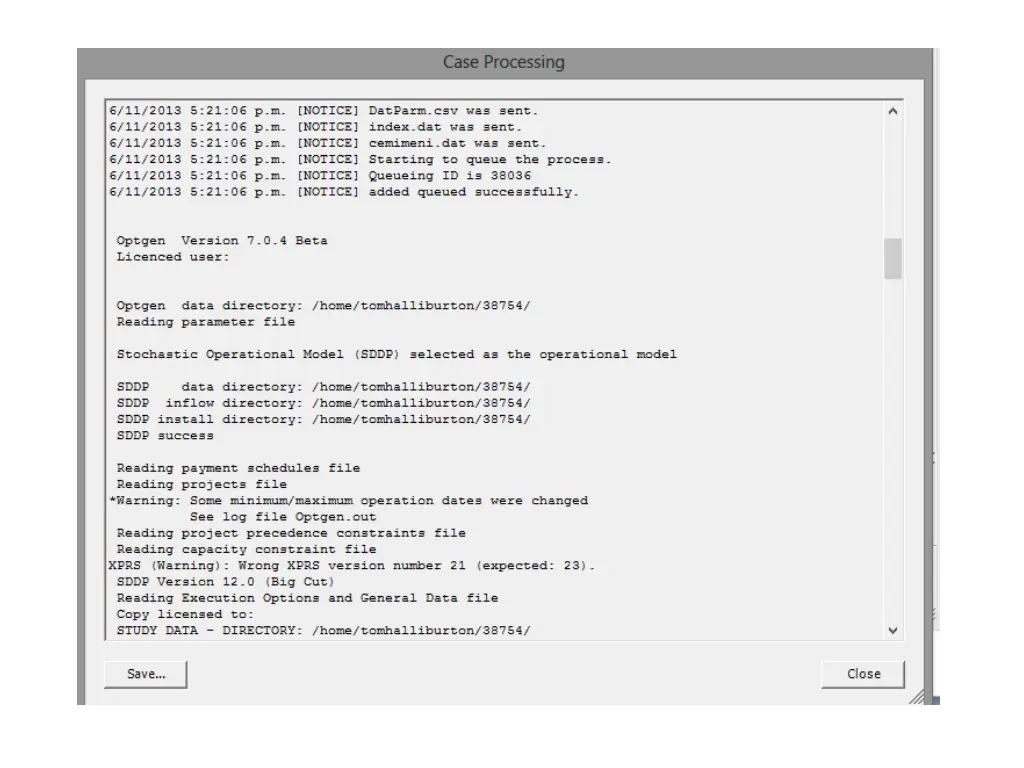Click the scrollbar up arrow
Viewport: 1024px width, 768px height.
tap(893, 111)
